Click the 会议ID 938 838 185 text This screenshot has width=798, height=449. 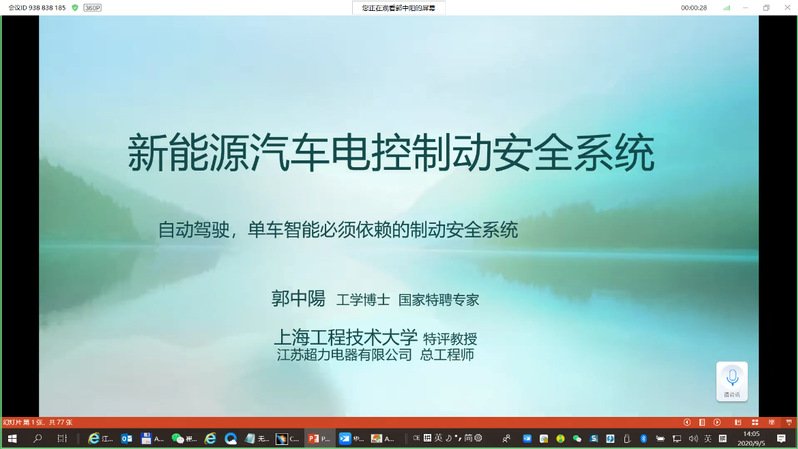pyautogui.click(x=37, y=7)
